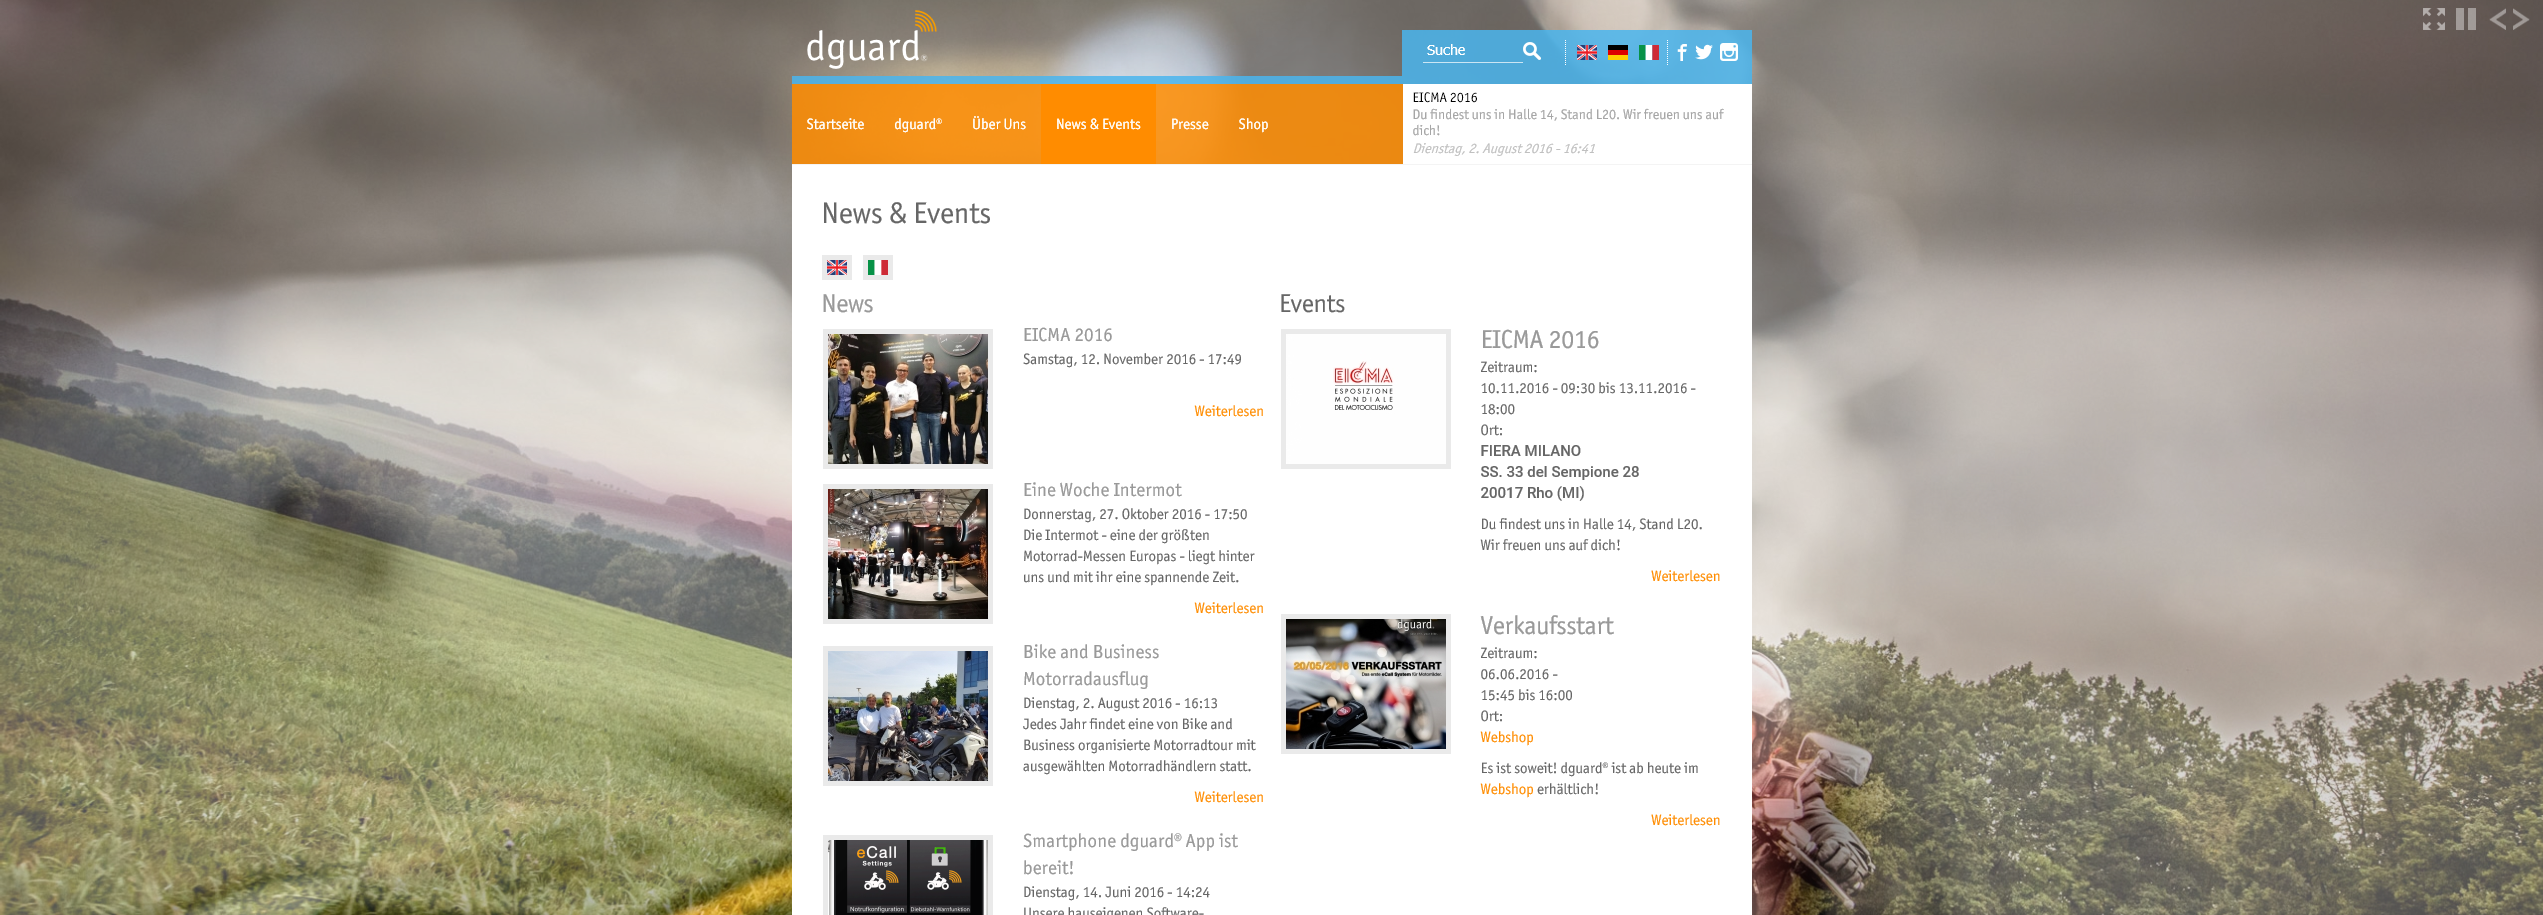Open Eine Woche Intermot article title
Image resolution: width=2543 pixels, height=915 pixels.
click(x=1102, y=490)
